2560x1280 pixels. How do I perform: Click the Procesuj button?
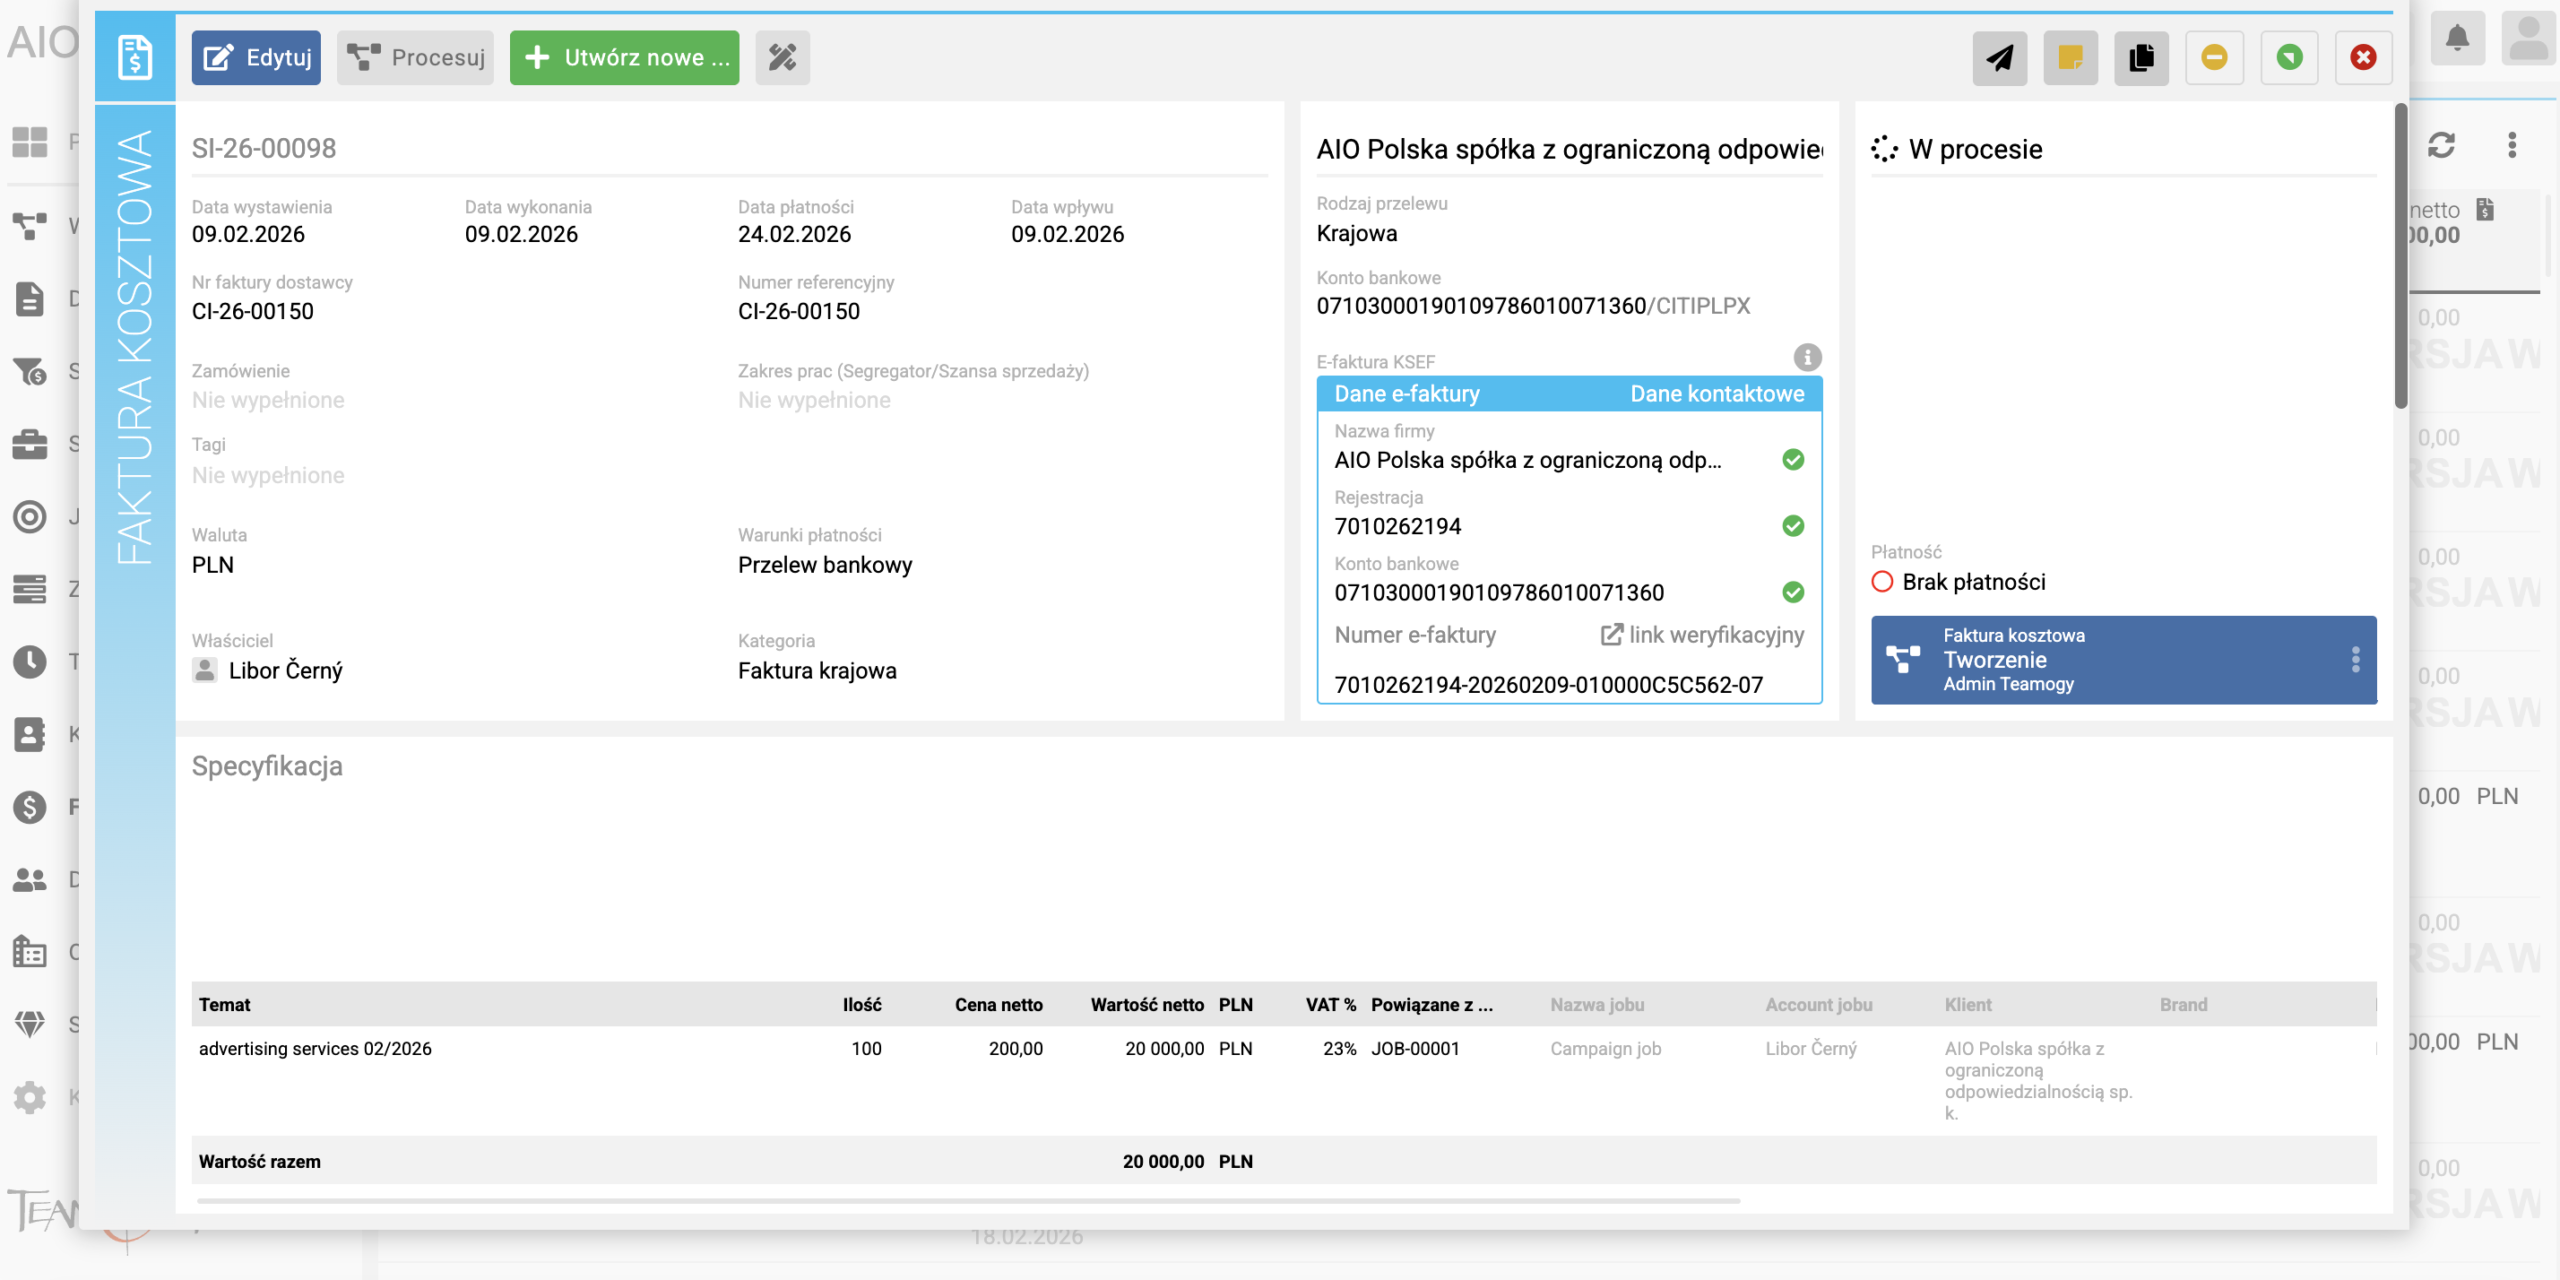pos(416,58)
